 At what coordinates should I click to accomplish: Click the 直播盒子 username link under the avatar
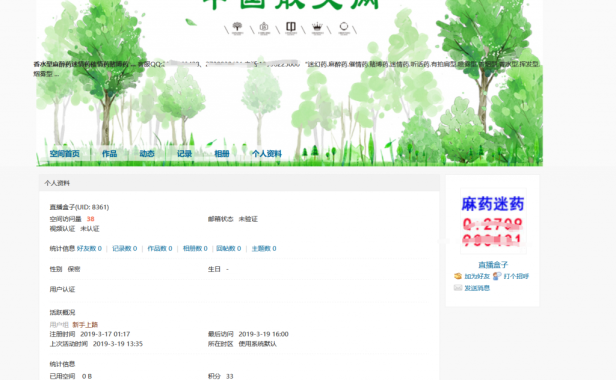493,265
